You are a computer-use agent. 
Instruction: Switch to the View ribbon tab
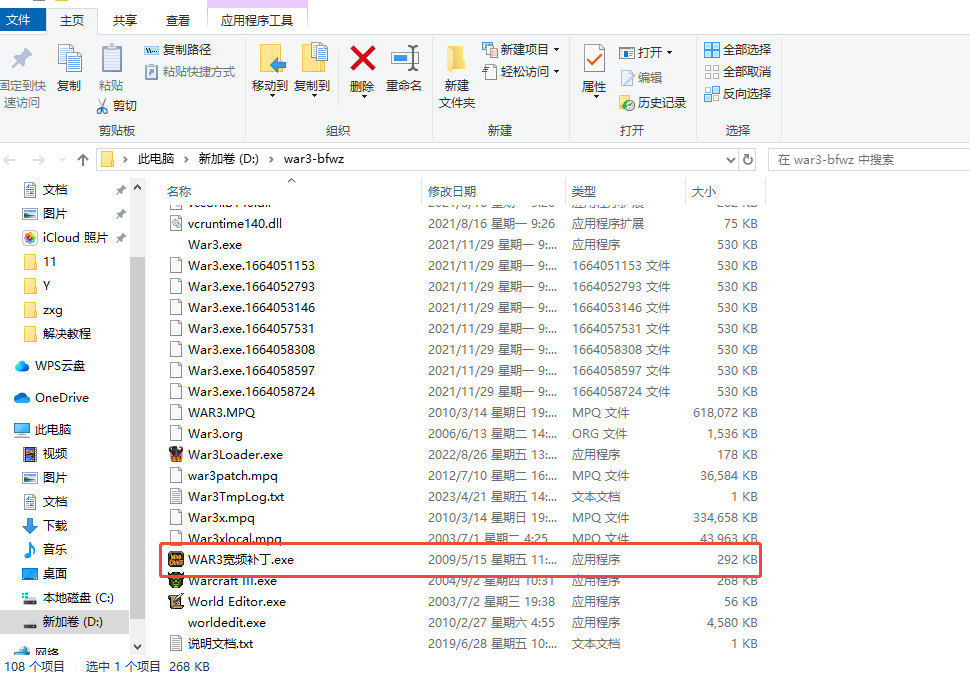pos(178,20)
